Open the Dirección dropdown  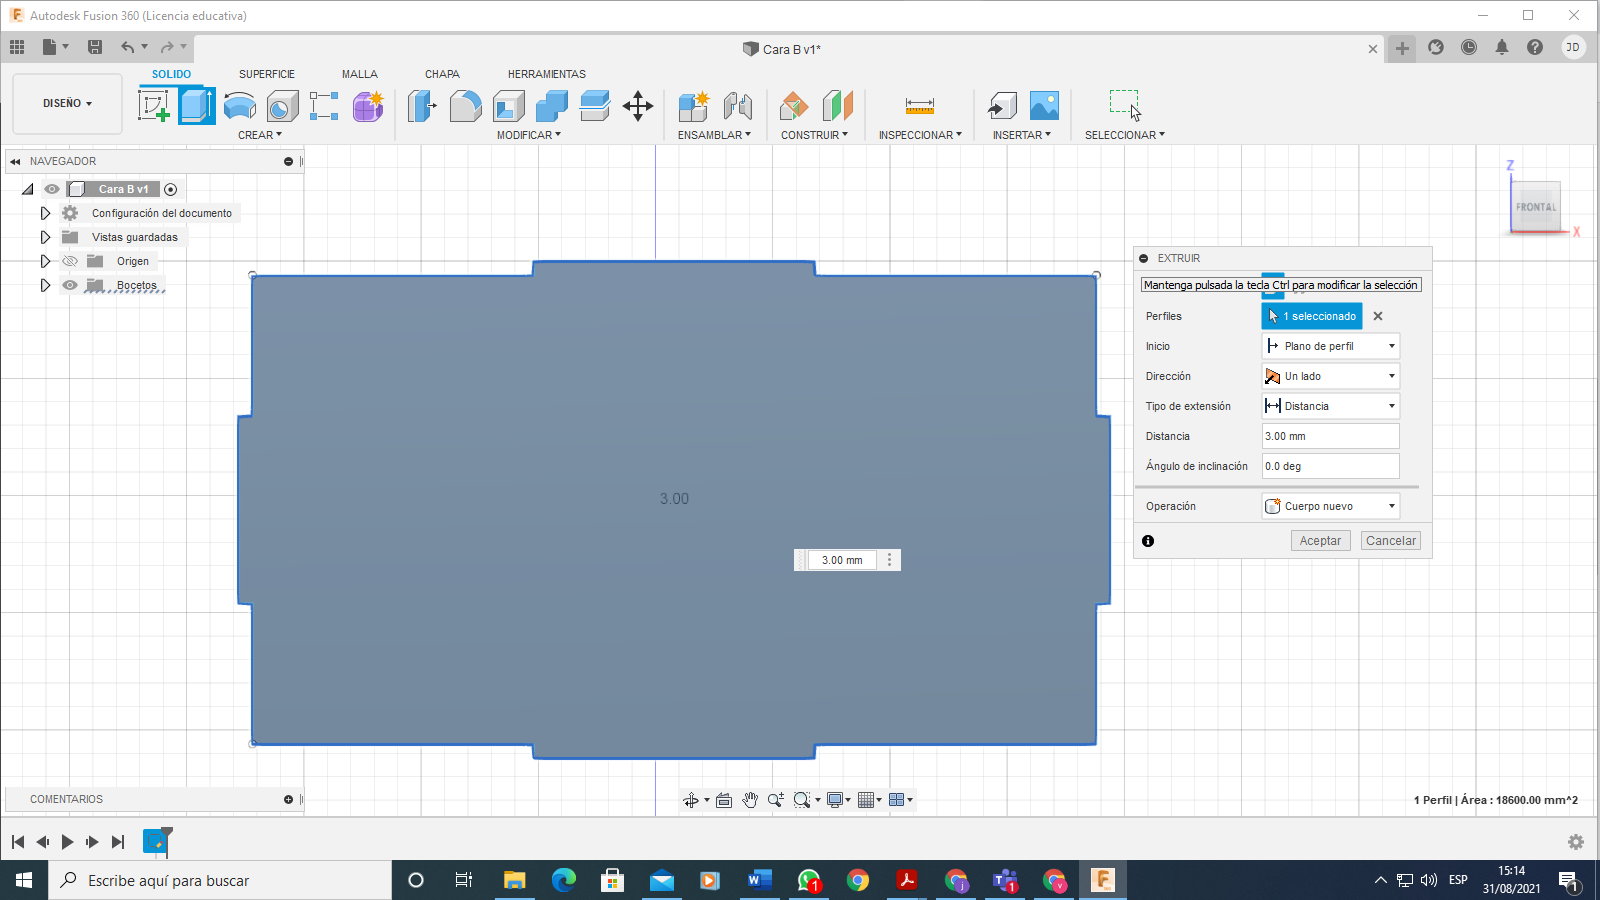(1330, 376)
